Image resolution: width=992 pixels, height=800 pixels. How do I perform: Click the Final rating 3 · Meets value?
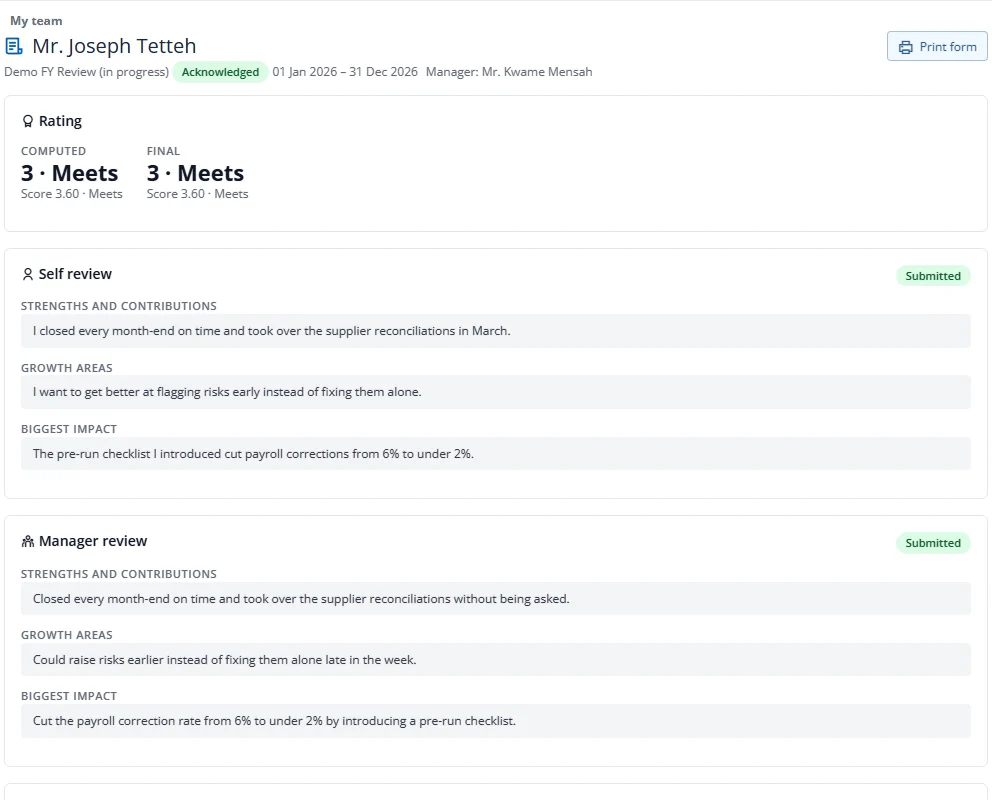(195, 173)
